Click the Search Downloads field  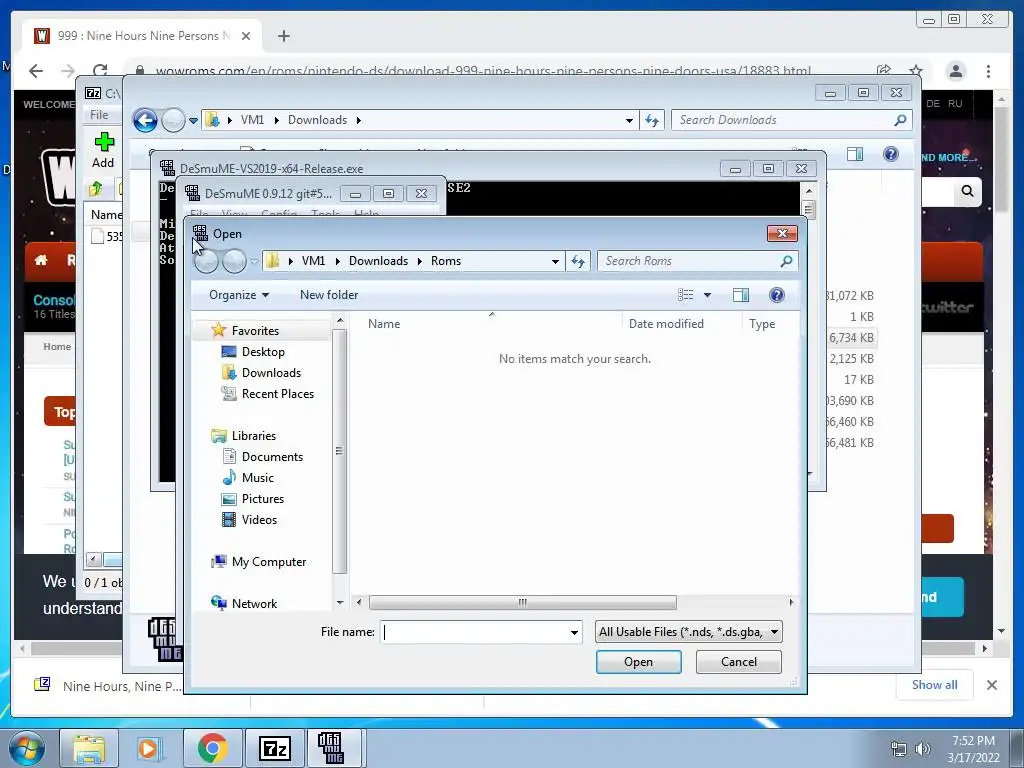click(x=782, y=120)
